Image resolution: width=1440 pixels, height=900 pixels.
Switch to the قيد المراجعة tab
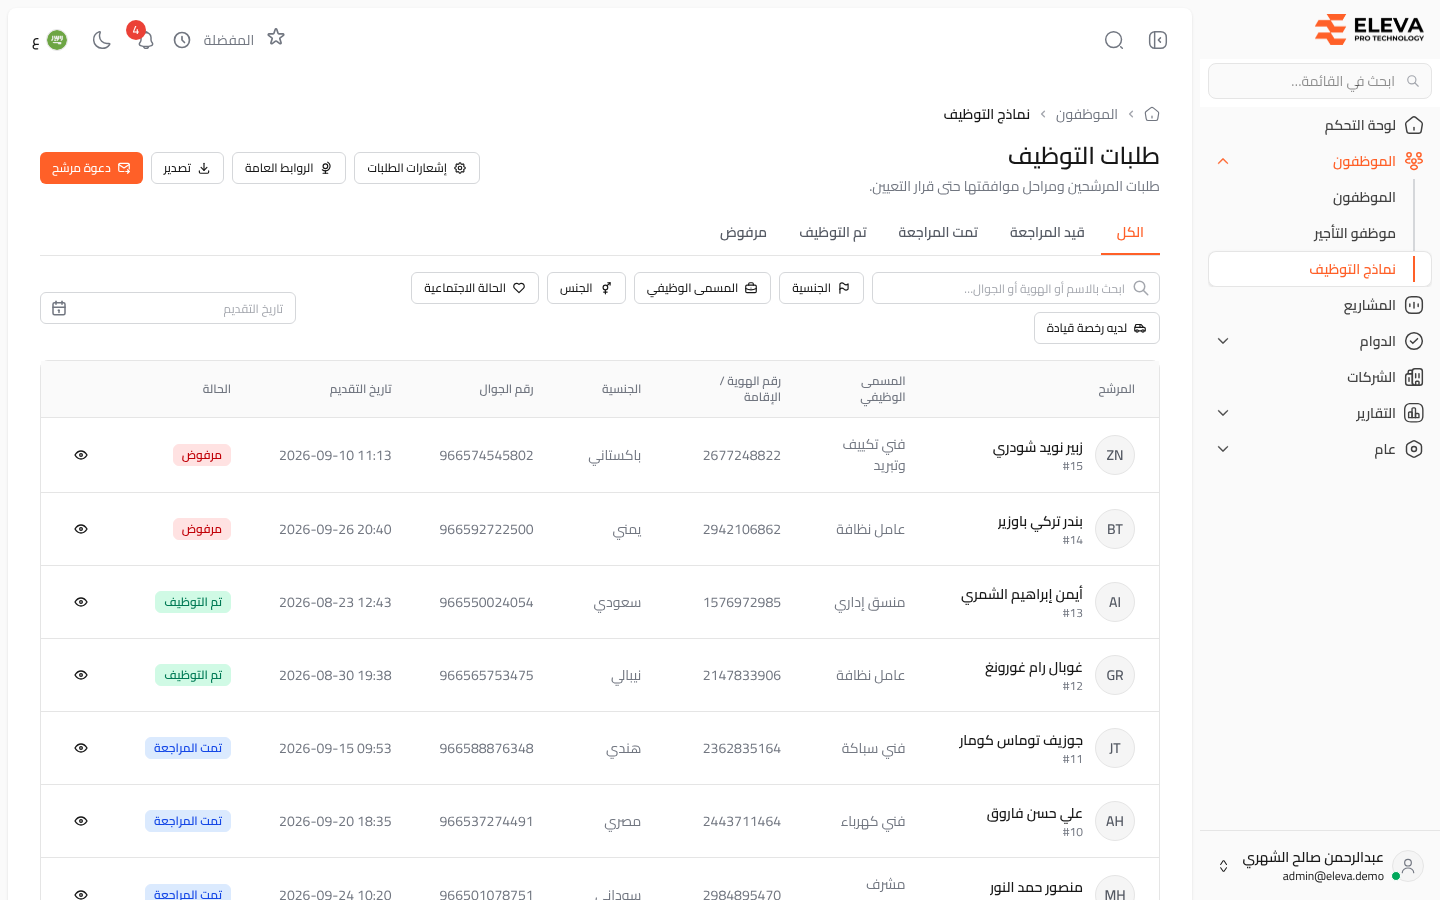(1047, 232)
